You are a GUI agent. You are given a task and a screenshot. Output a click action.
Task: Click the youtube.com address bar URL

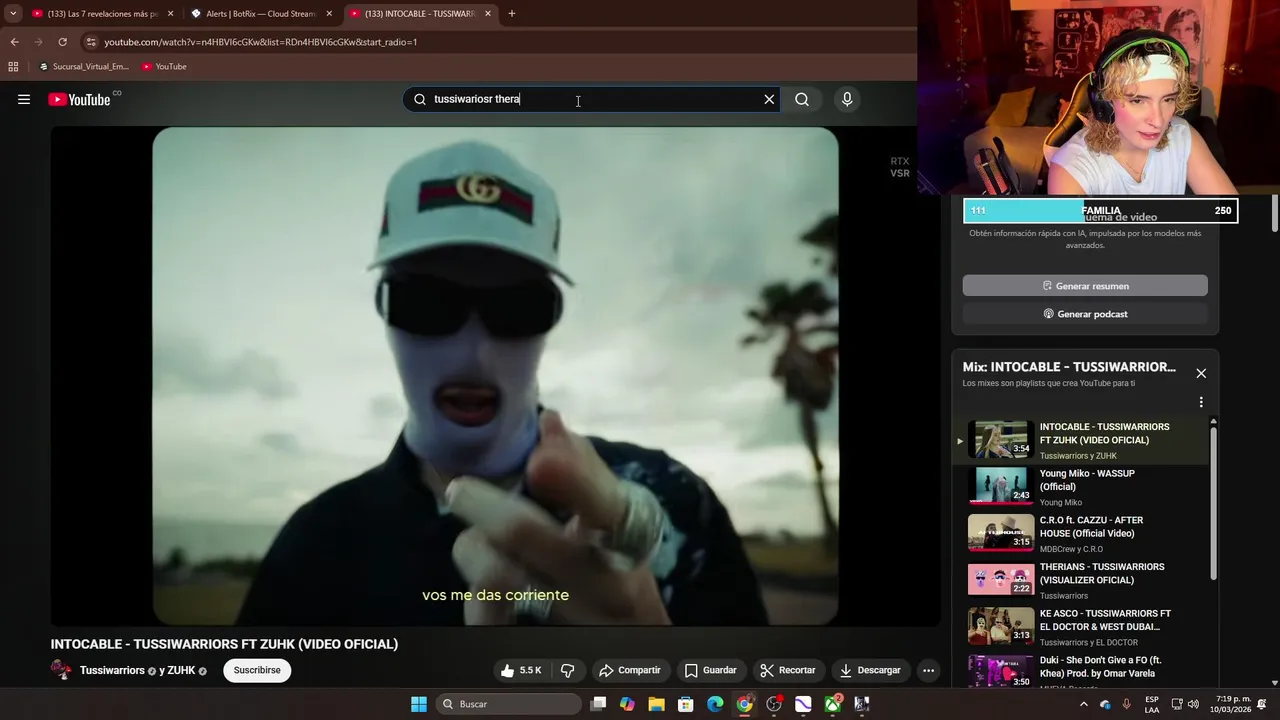coord(261,42)
